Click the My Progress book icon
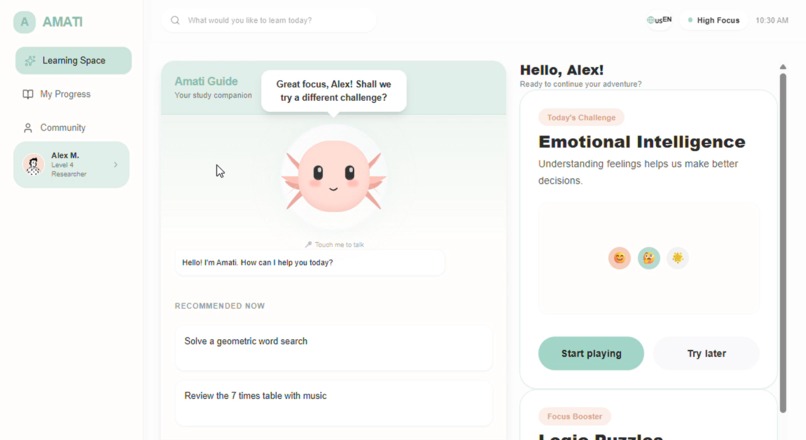 click(x=28, y=94)
